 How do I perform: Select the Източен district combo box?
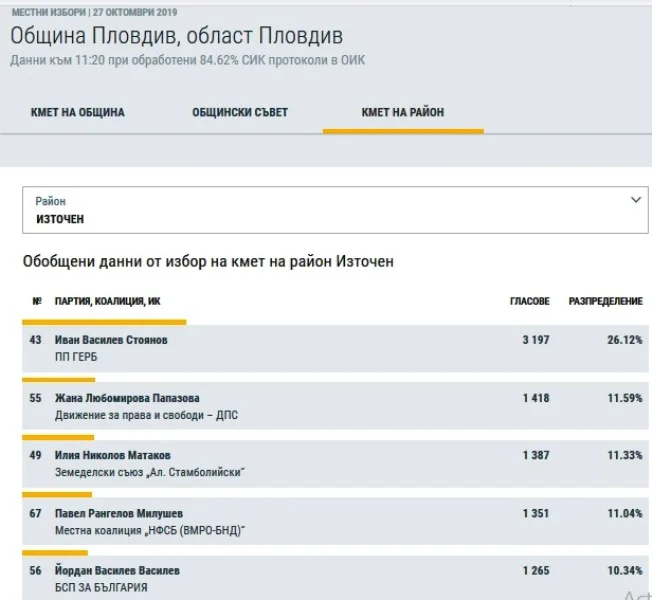point(335,210)
